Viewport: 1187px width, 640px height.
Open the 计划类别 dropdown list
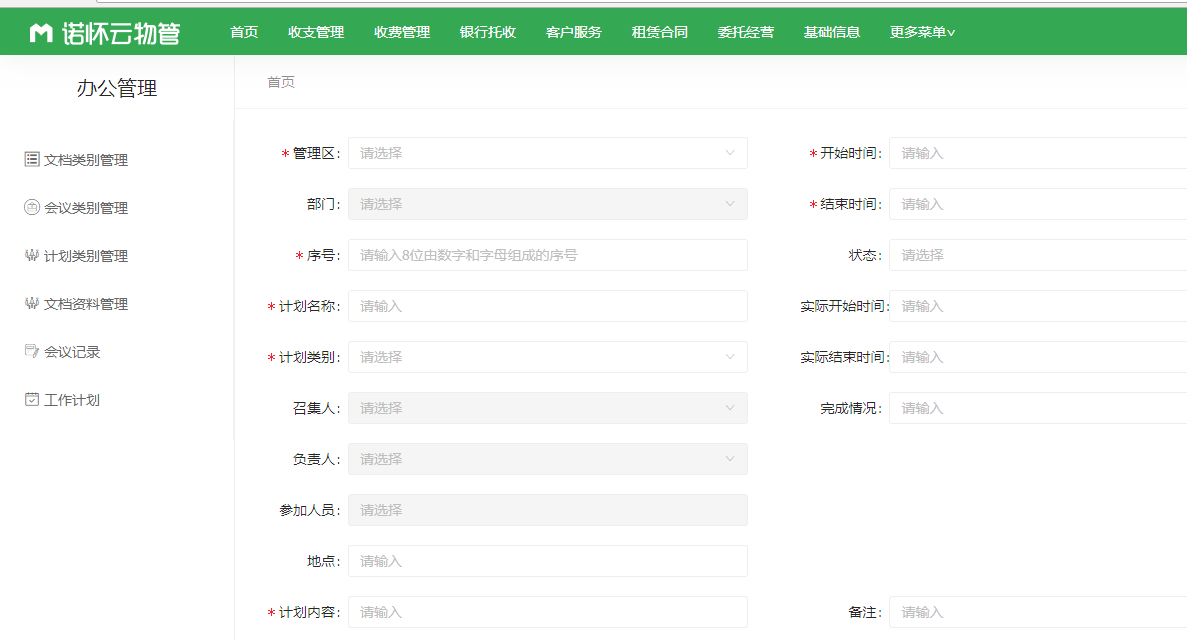(x=547, y=357)
